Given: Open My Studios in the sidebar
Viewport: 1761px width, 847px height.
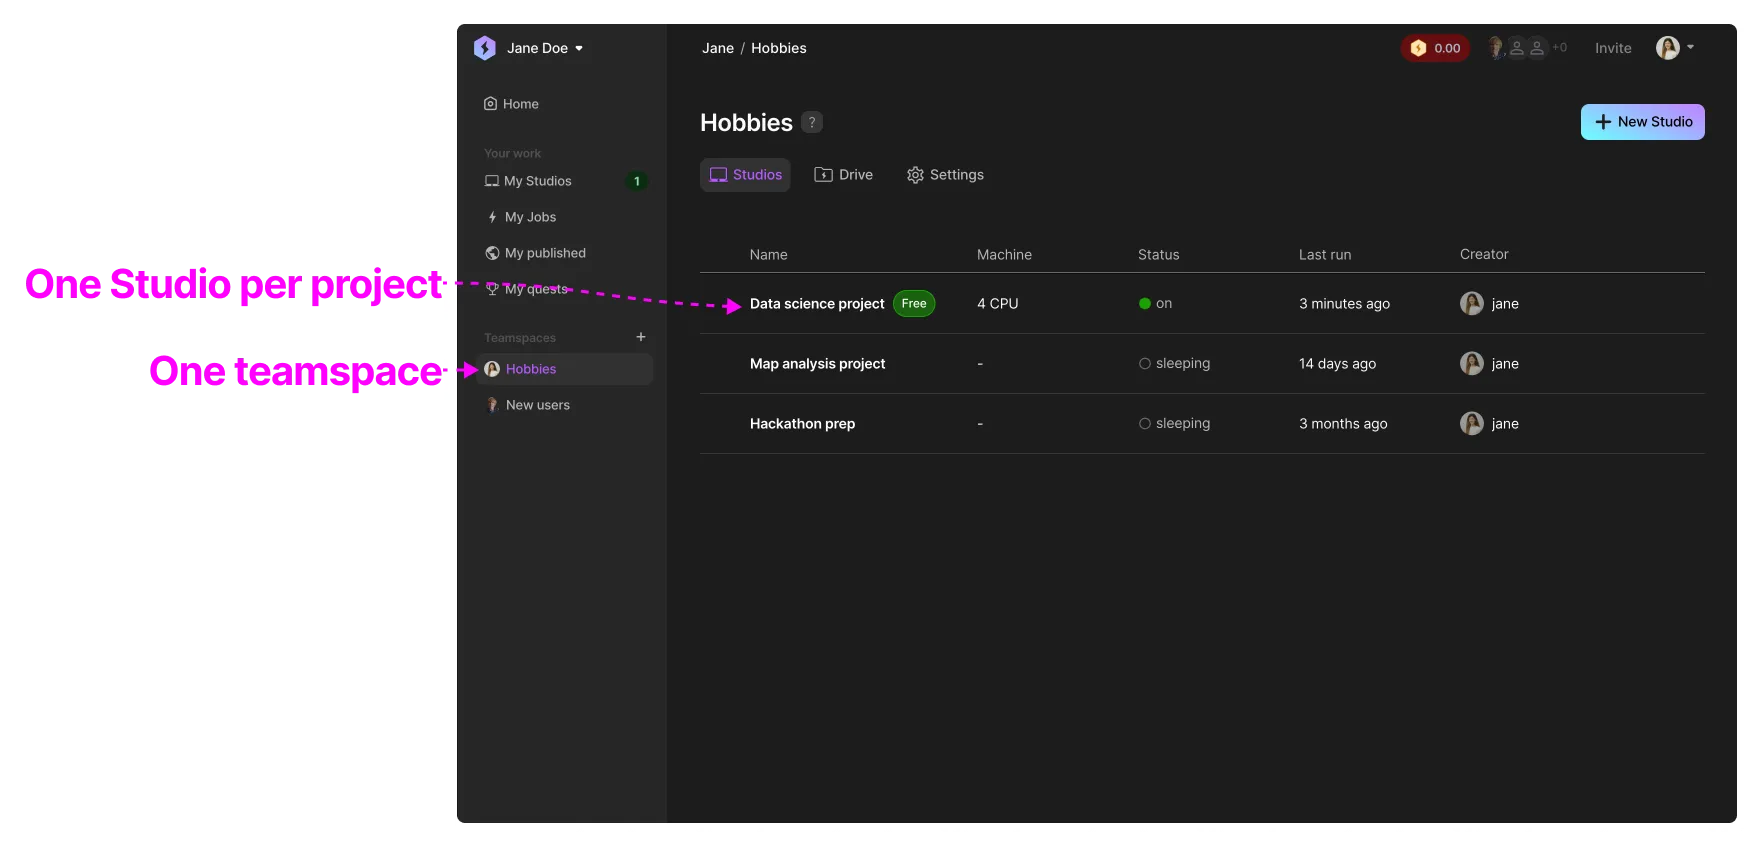Looking at the screenshot, I should point(528,181).
